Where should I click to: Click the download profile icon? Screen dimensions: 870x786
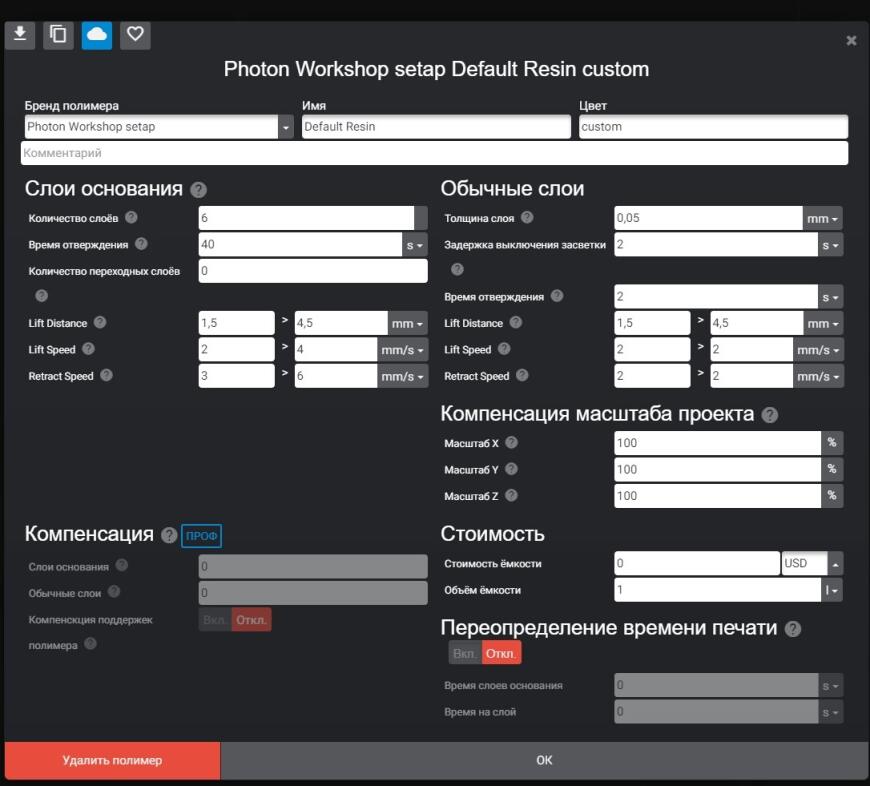click(20, 36)
